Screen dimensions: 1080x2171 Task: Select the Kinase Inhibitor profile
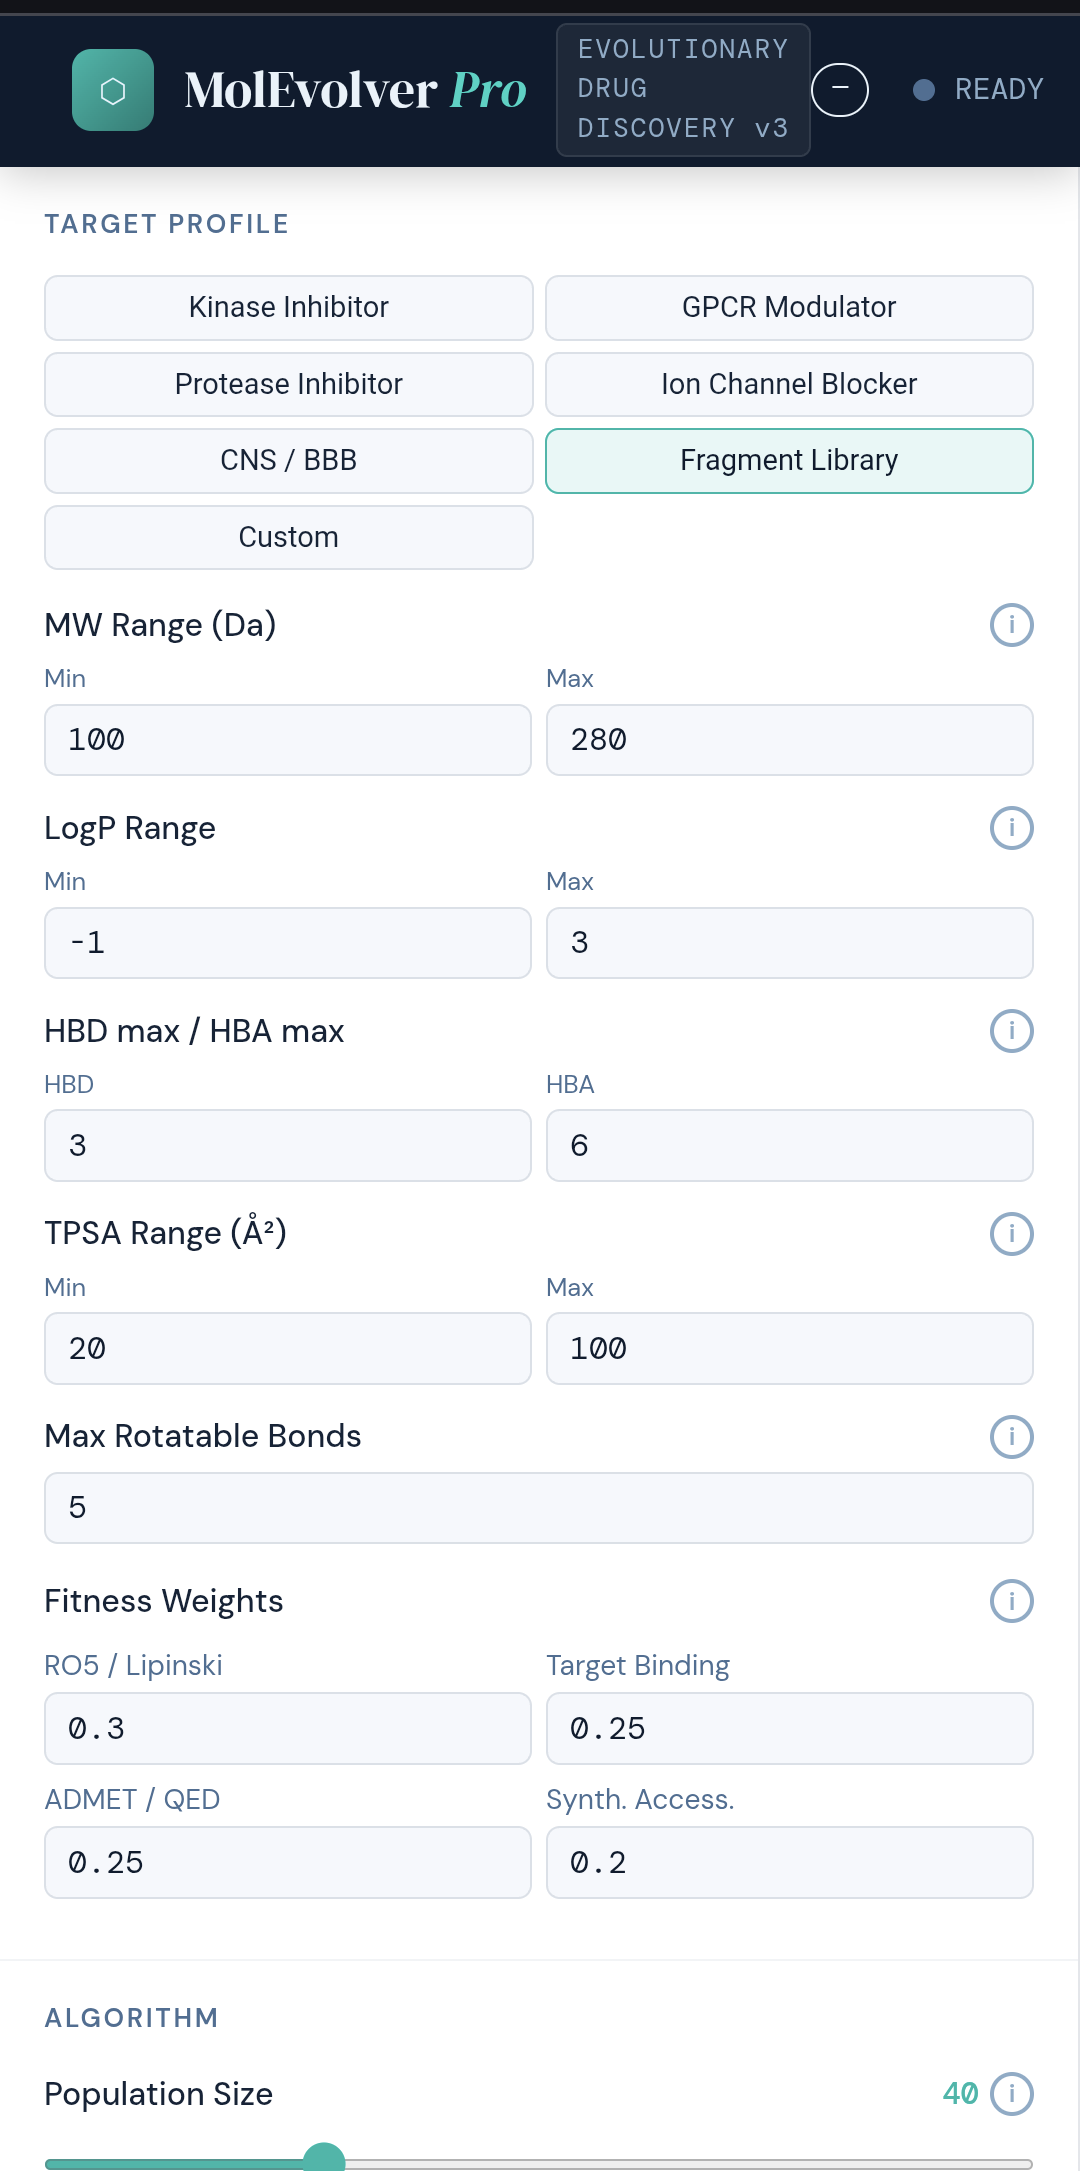(x=288, y=307)
